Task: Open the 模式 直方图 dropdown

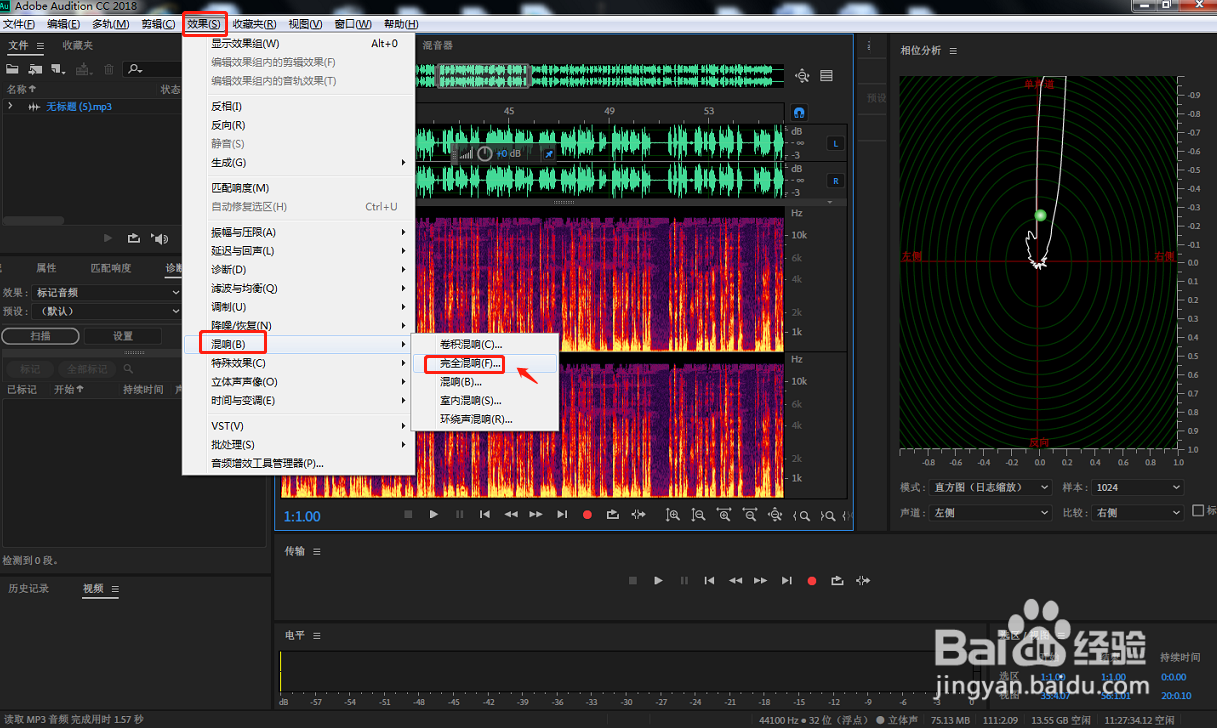Action: (990, 487)
